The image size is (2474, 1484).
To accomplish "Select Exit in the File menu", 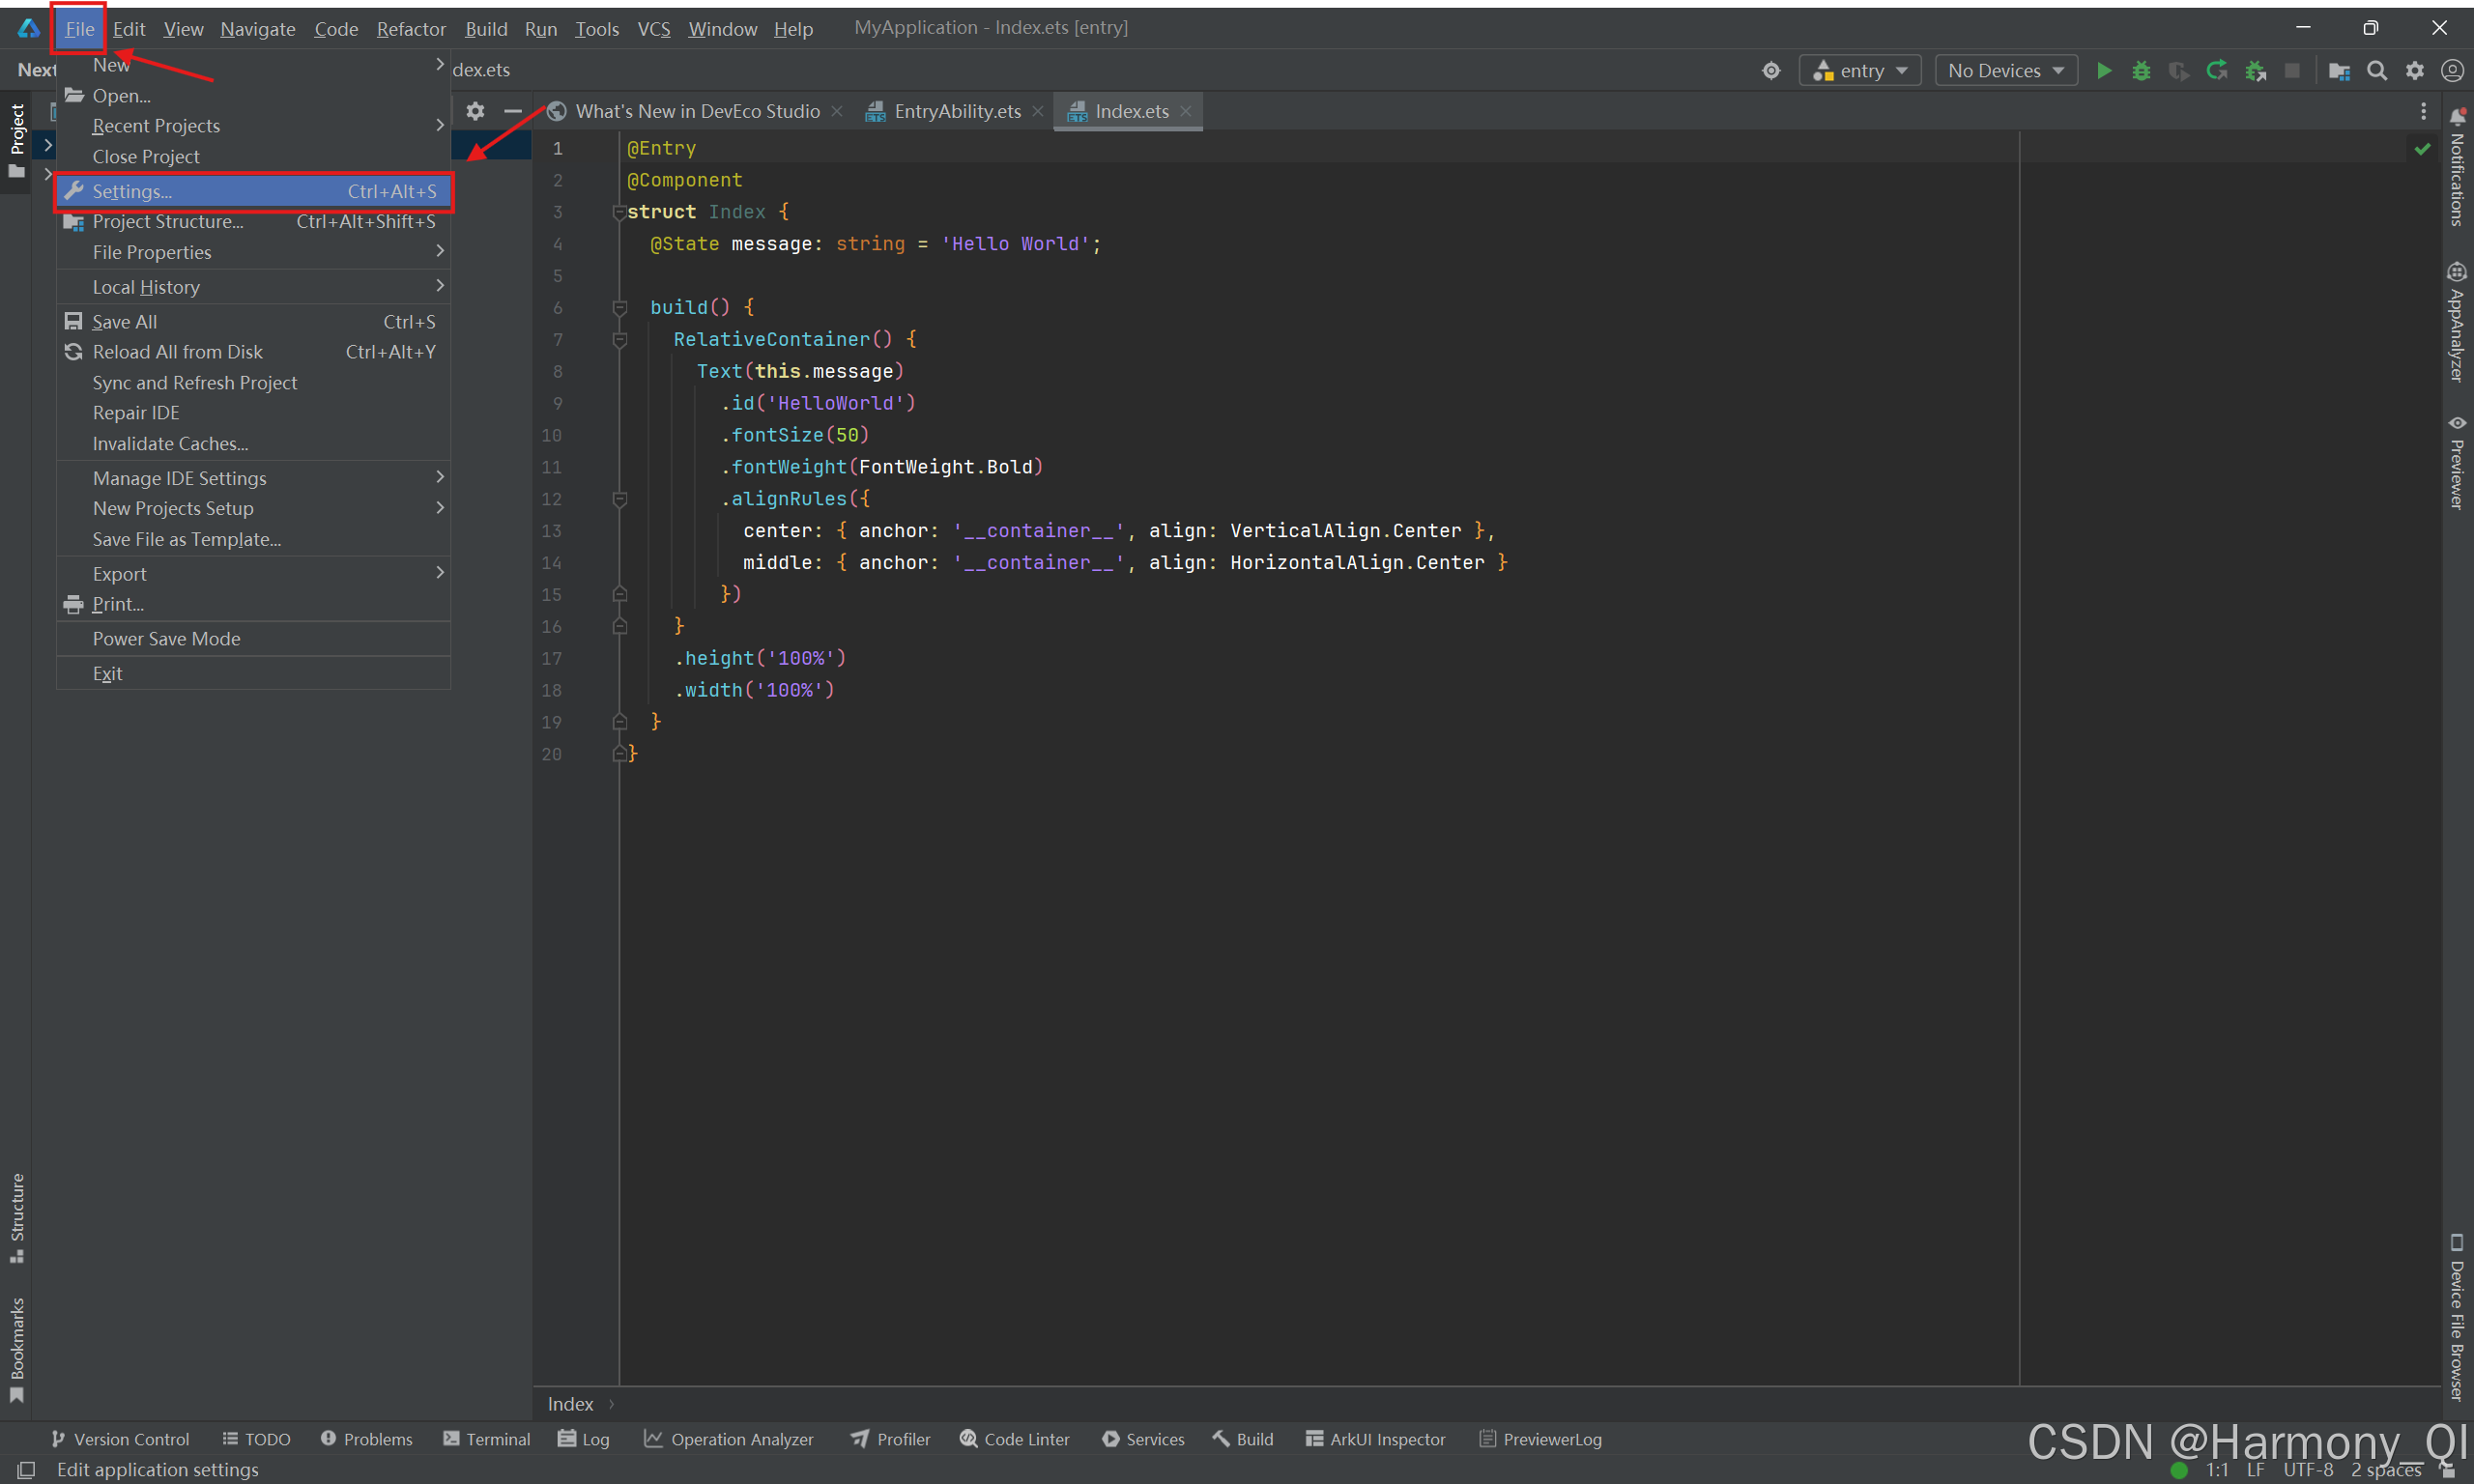I will coord(253,674).
